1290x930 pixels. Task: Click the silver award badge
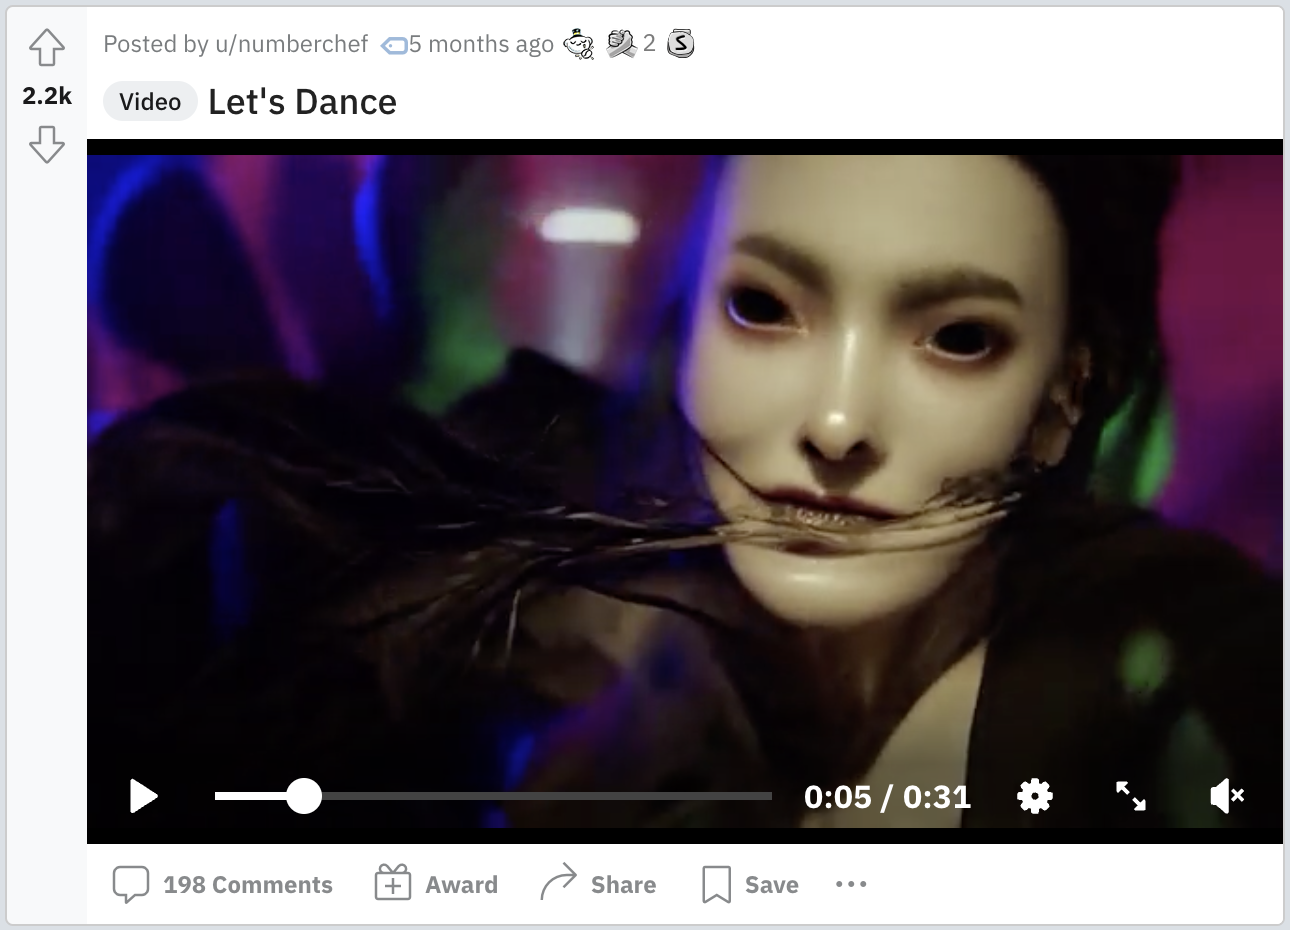click(681, 44)
